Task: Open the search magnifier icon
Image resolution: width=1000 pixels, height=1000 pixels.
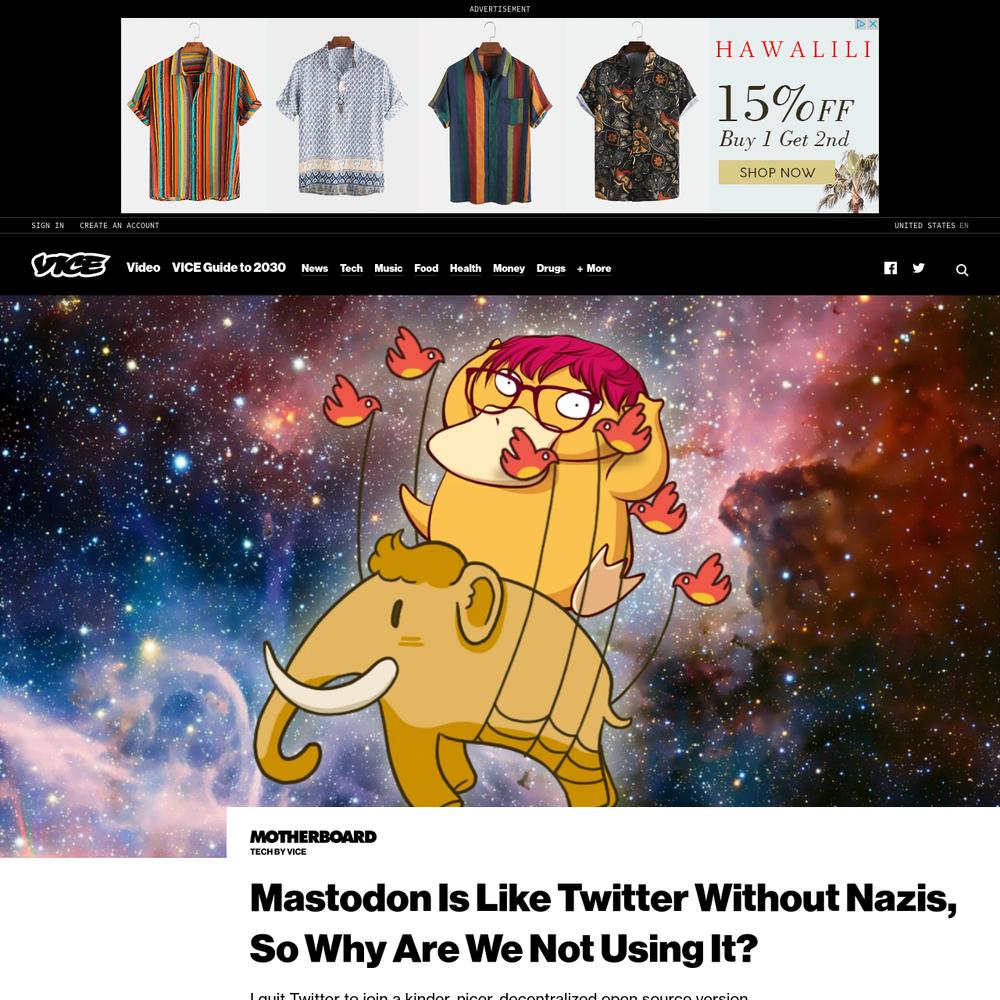Action: (962, 270)
